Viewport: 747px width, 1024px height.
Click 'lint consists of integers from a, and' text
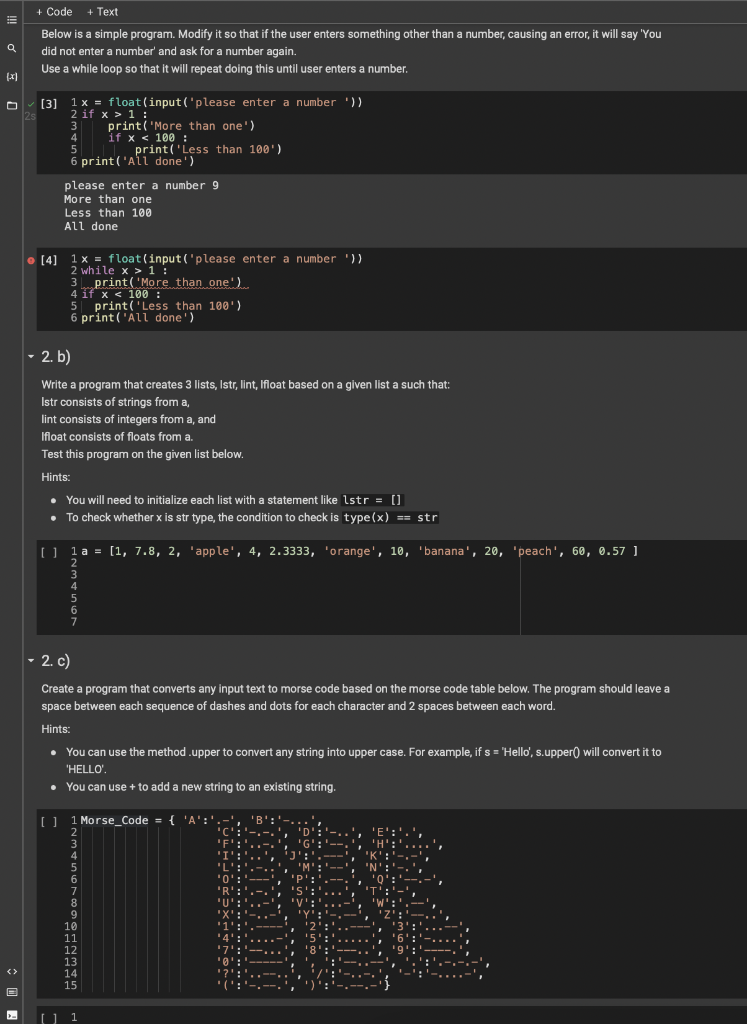point(129,419)
